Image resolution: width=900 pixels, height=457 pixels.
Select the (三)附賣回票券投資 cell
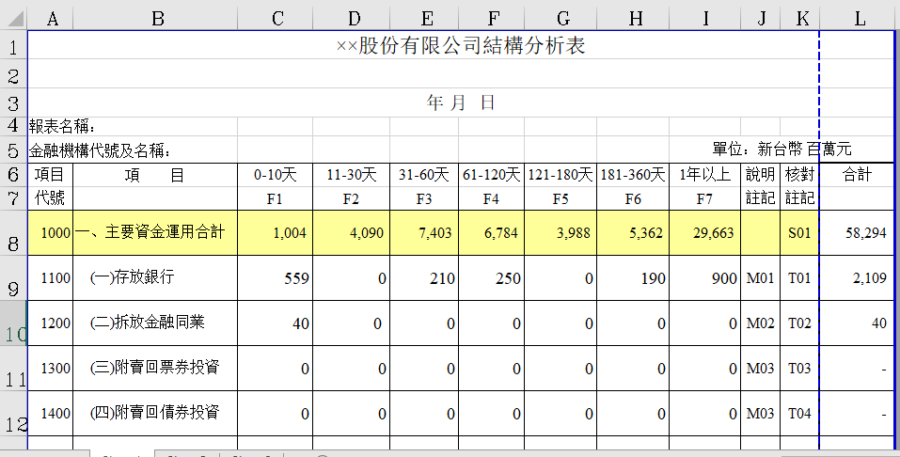click(156, 368)
